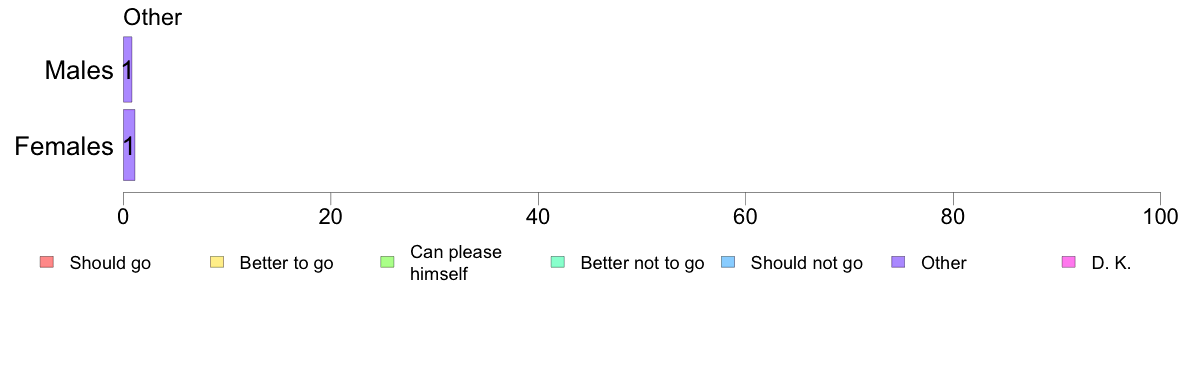This screenshot has width=1188, height=368.
Task: Click the purple Other legend swatch
Action: (898, 263)
